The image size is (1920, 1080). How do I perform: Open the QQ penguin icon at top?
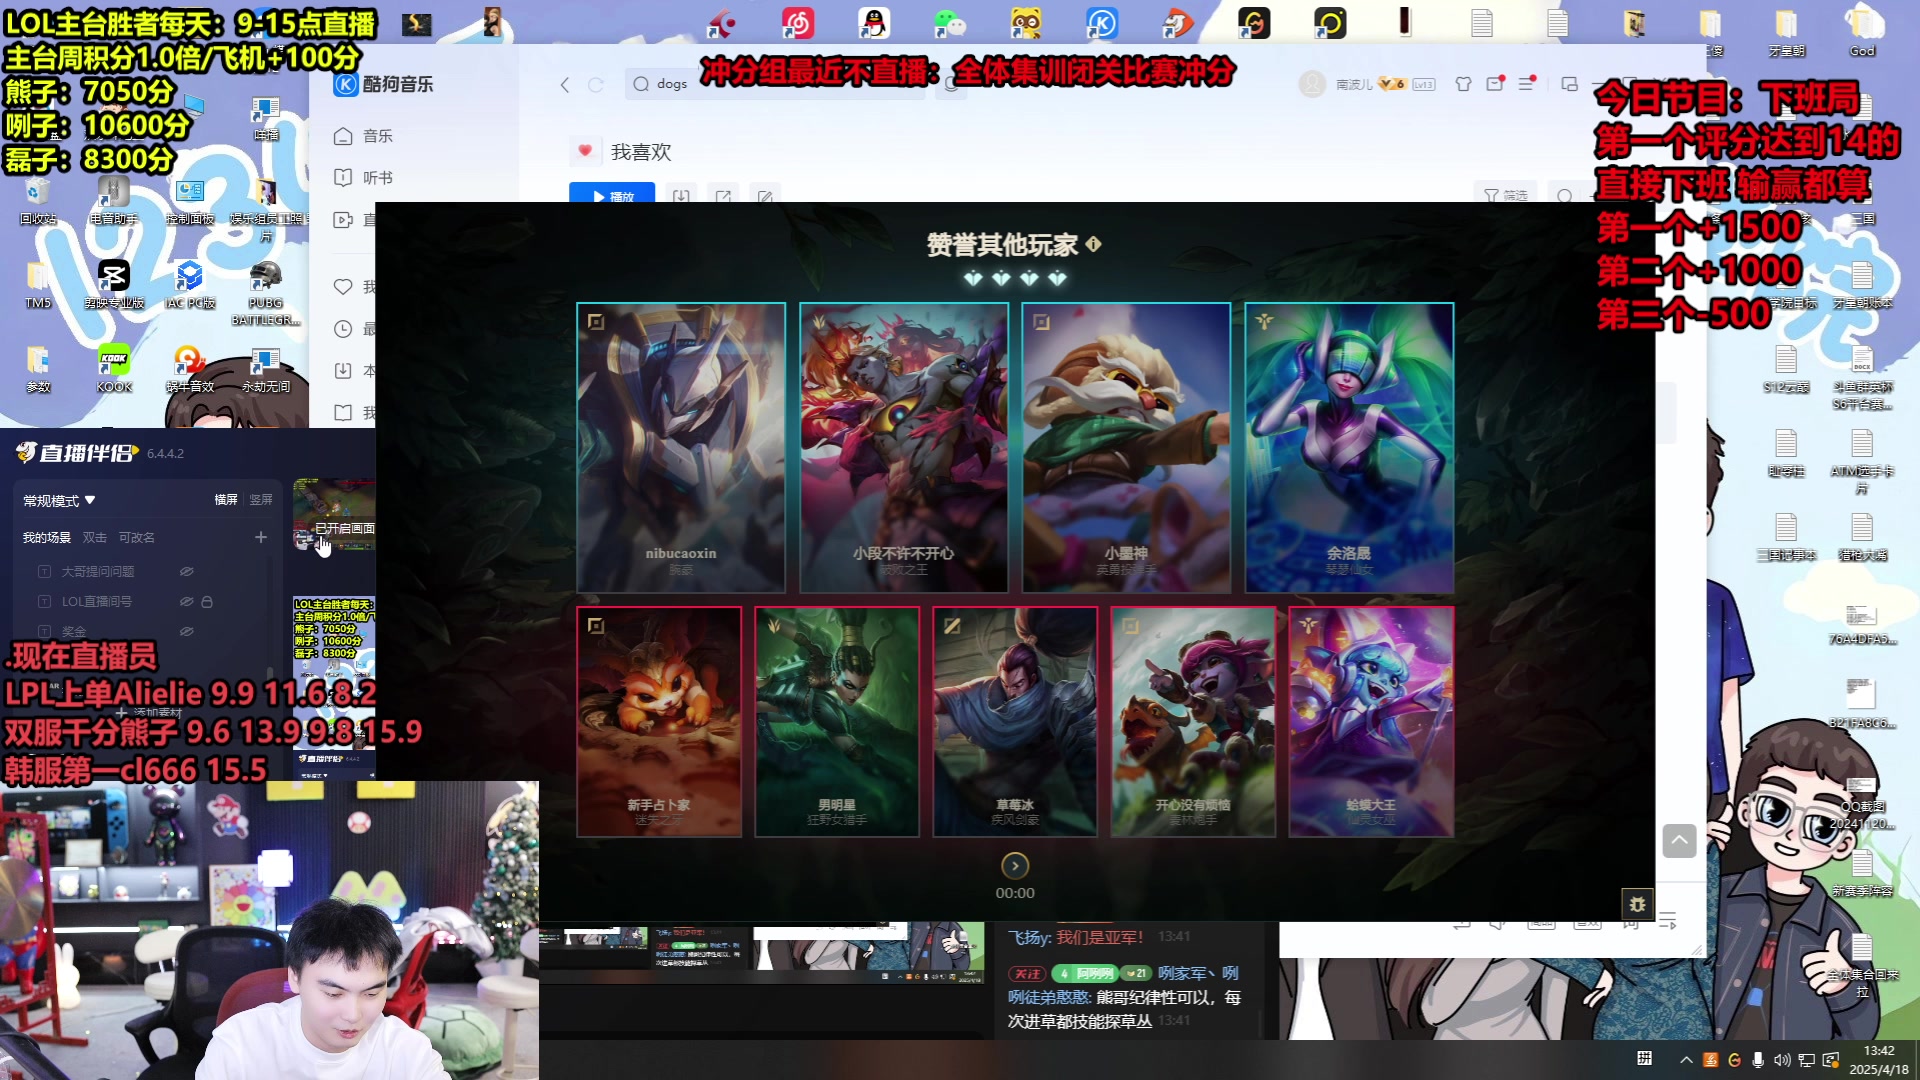click(x=874, y=22)
